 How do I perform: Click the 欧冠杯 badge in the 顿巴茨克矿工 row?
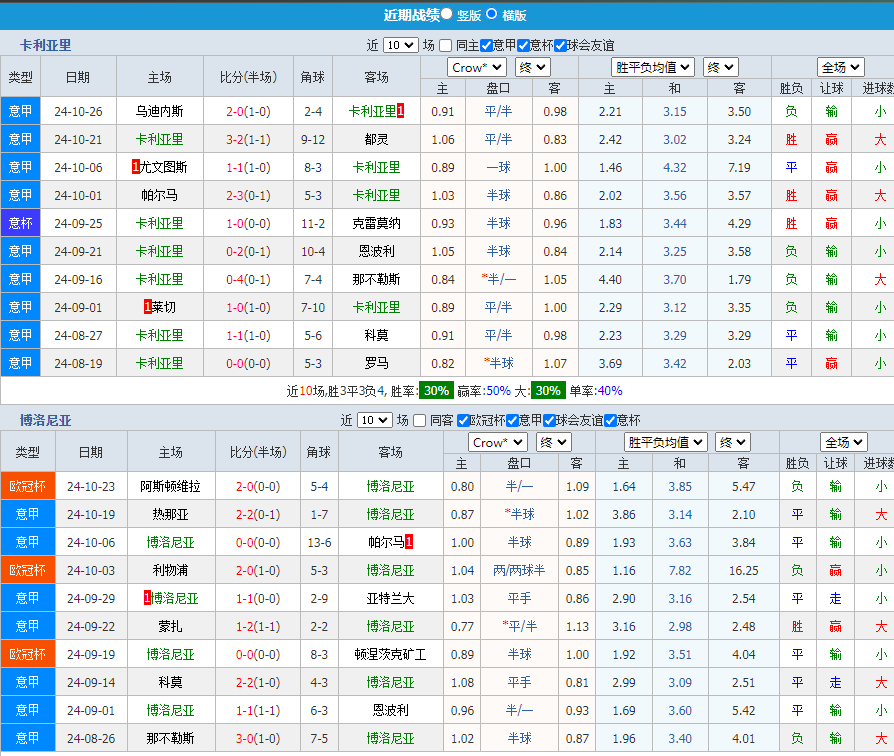pyautogui.click(x=28, y=654)
